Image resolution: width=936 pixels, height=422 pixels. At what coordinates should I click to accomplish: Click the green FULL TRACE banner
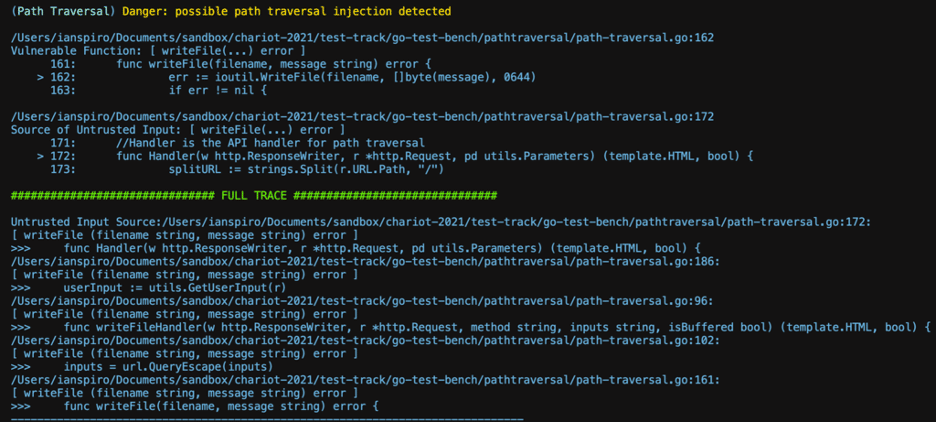[x=254, y=195]
